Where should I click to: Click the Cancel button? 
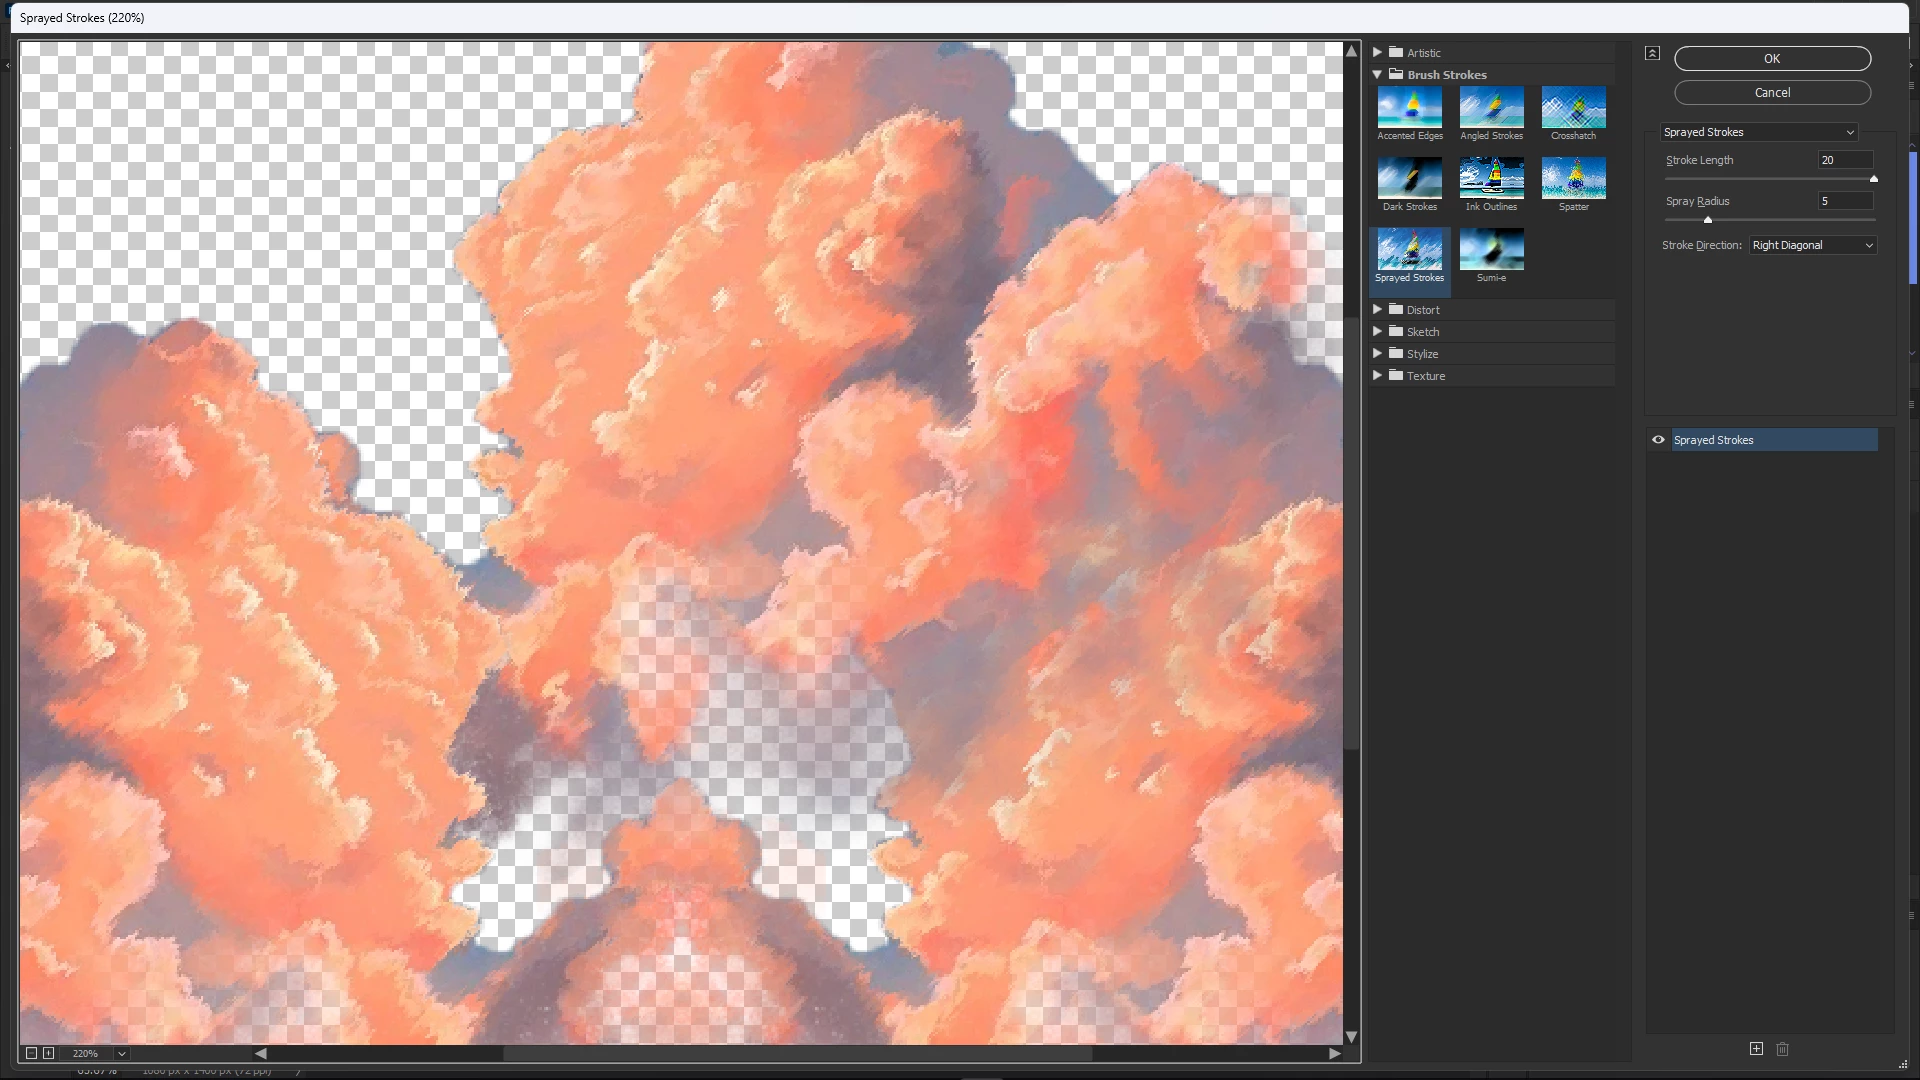(x=1772, y=93)
